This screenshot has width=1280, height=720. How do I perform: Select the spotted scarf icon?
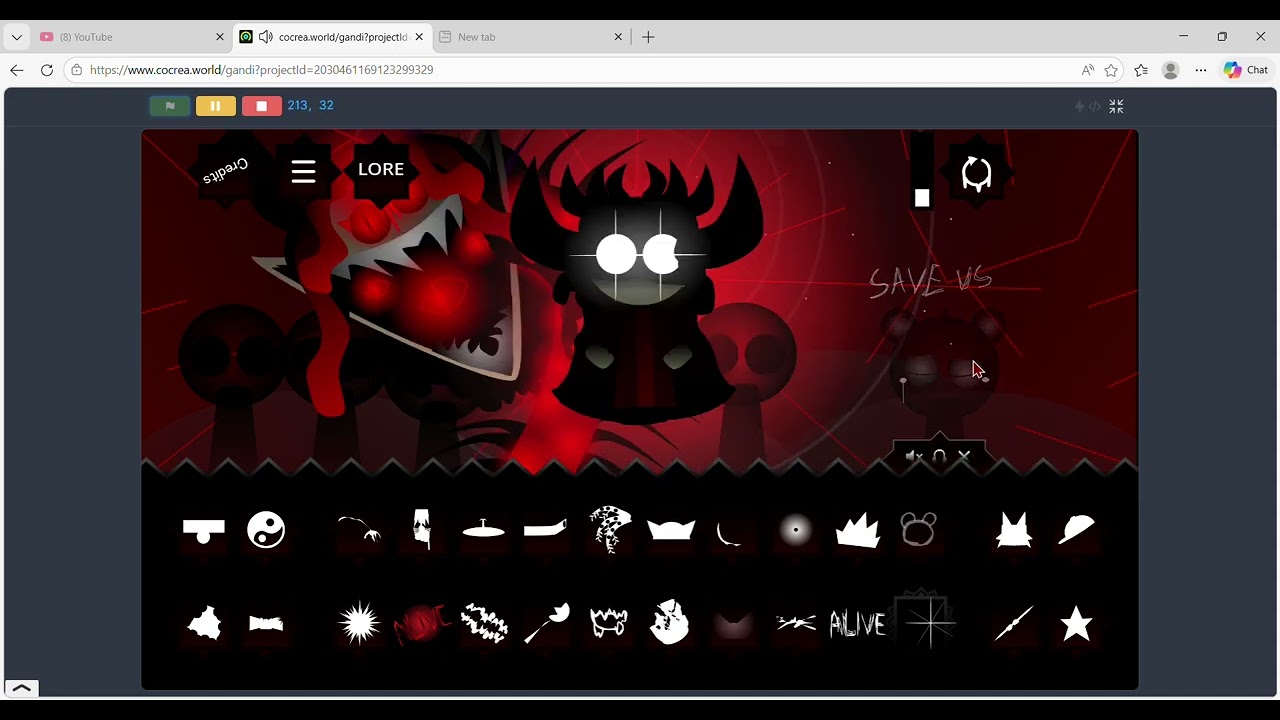tap(609, 529)
